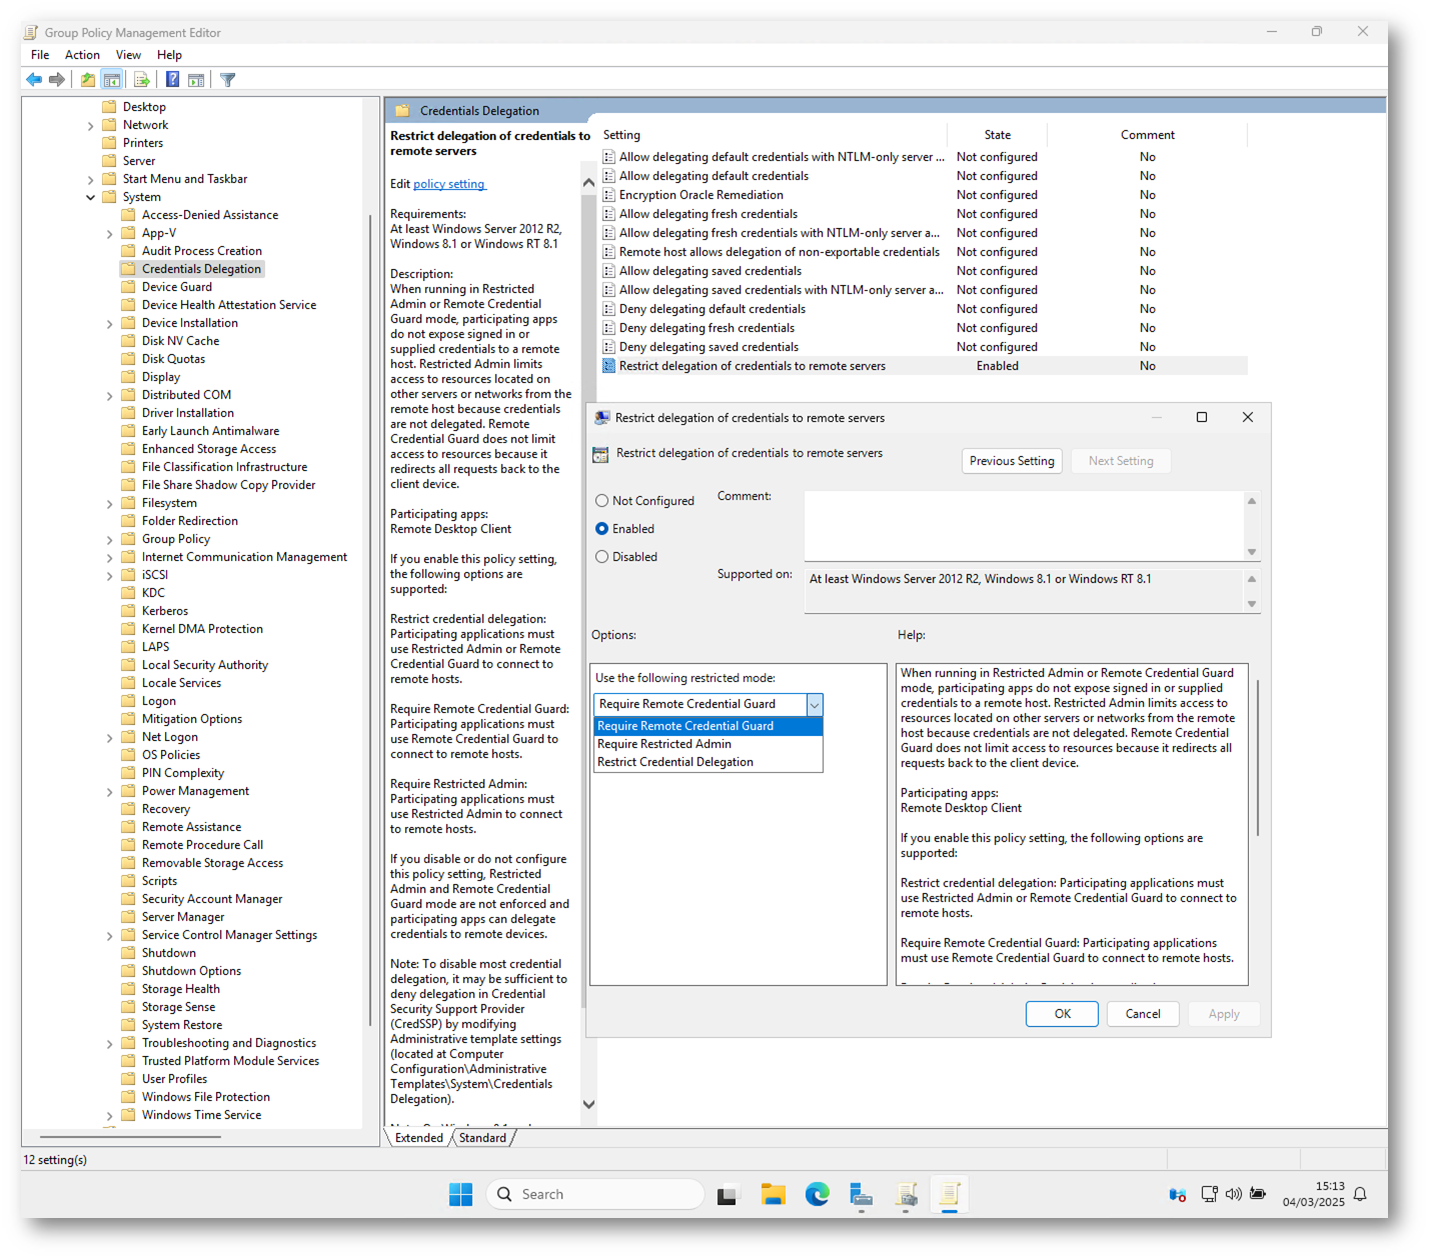Click the Export List toolbar icon
This screenshot has width=1430, height=1260.
pyautogui.click(x=141, y=80)
